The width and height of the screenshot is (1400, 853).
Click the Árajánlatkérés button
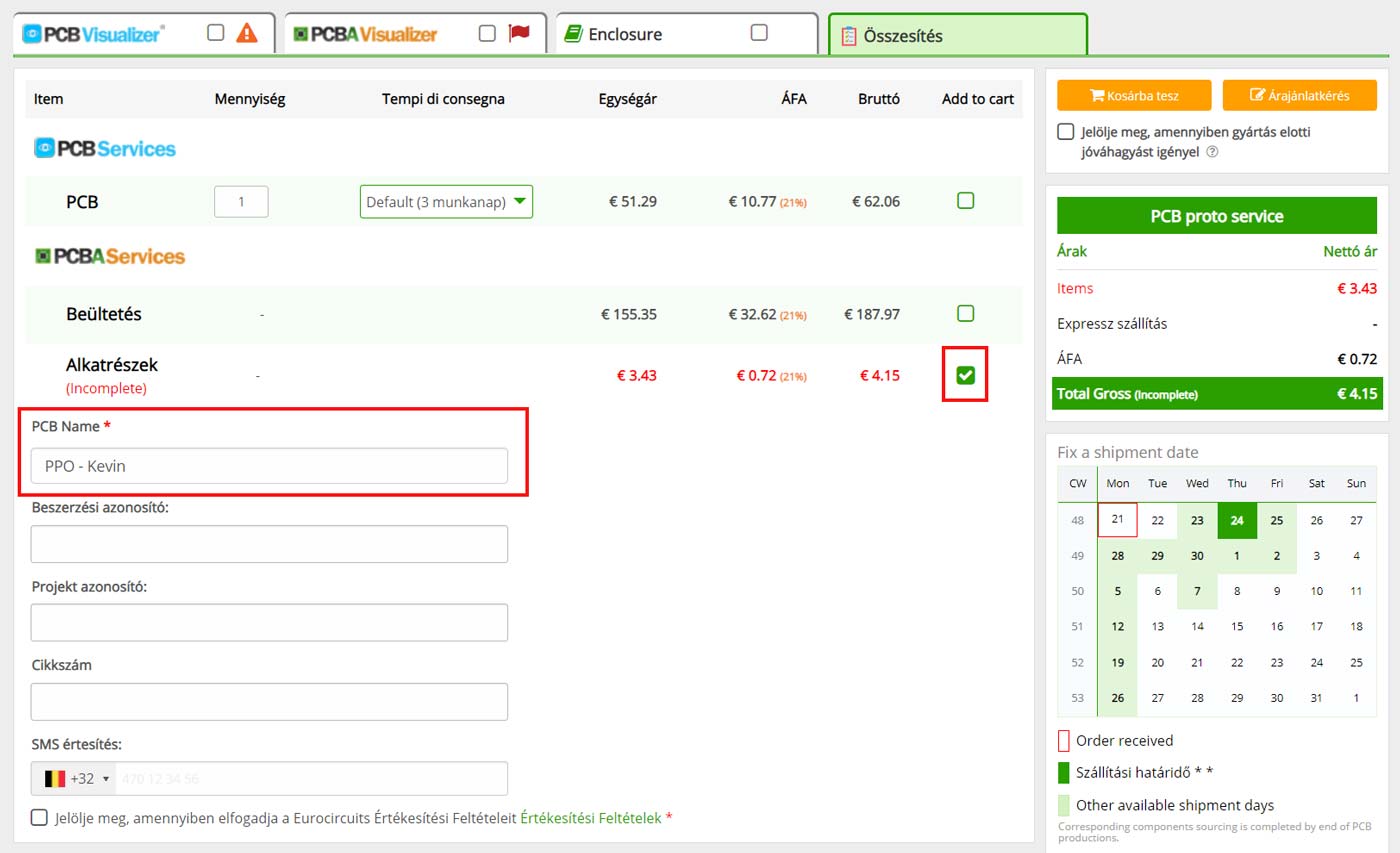click(1299, 96)
